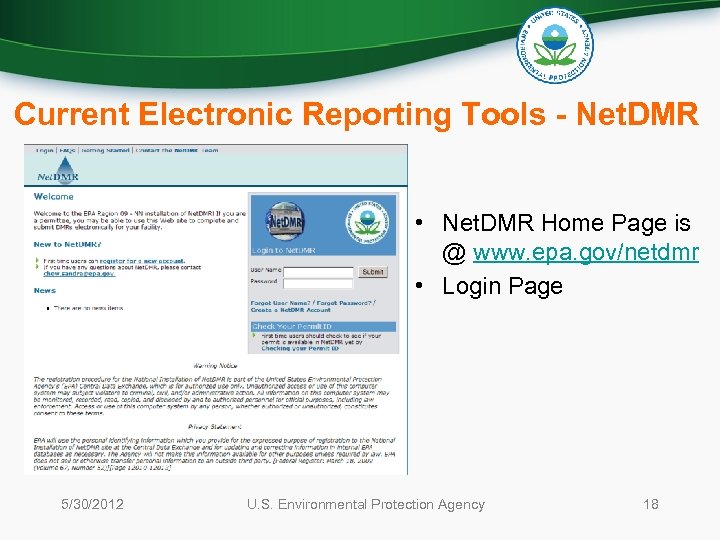Image resolution: width=720 pixels, height=540 pixels.
Task: Open Checking your Permit ID link
Action: click(300, 349)
